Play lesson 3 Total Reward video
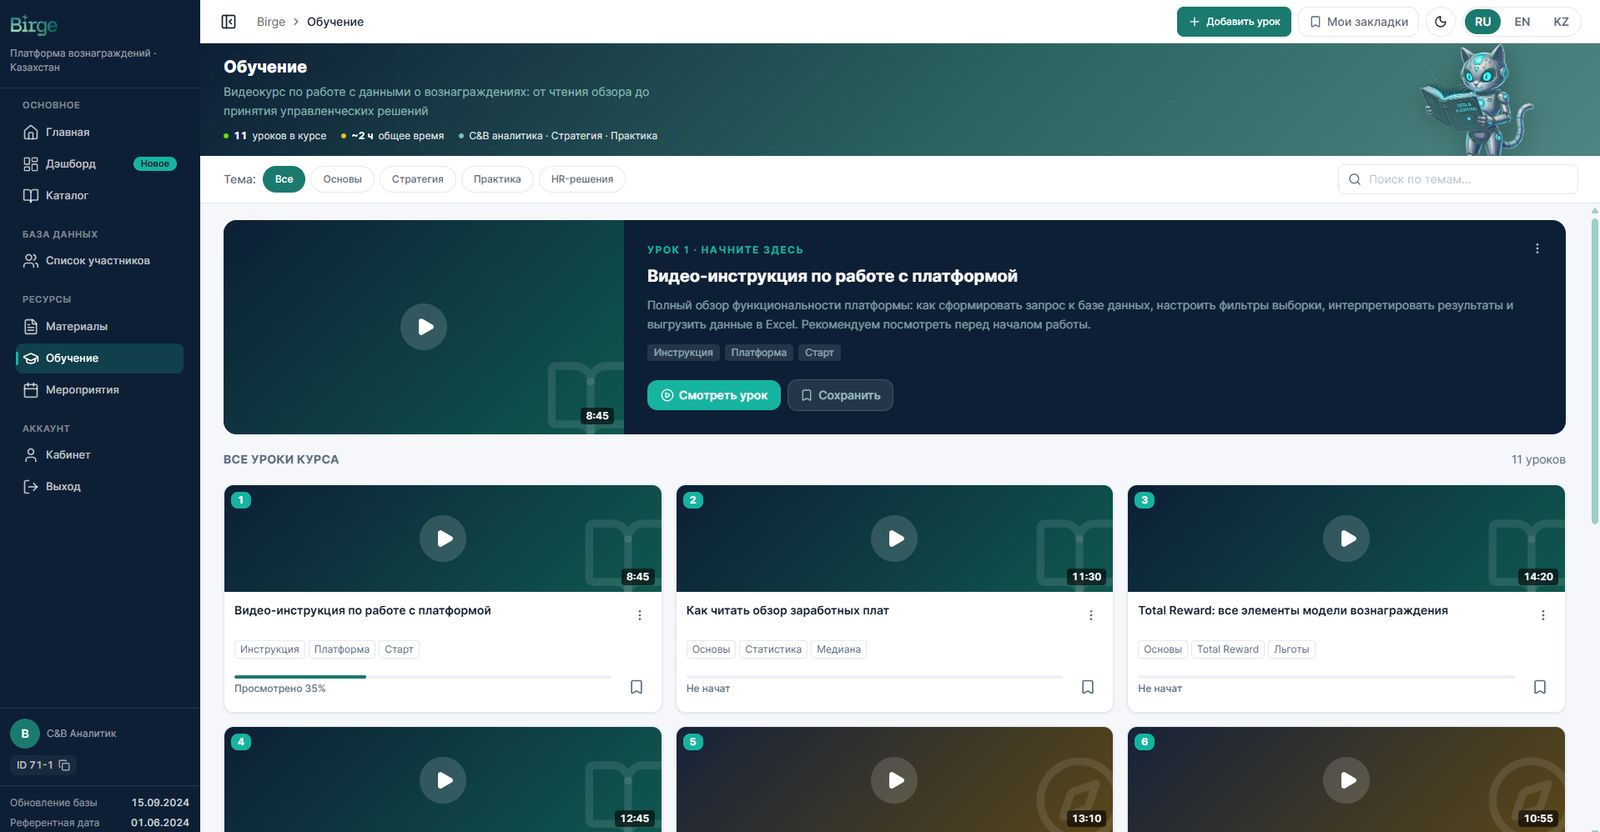This screenshot has width=1600, height=832. coord(1347,538)
